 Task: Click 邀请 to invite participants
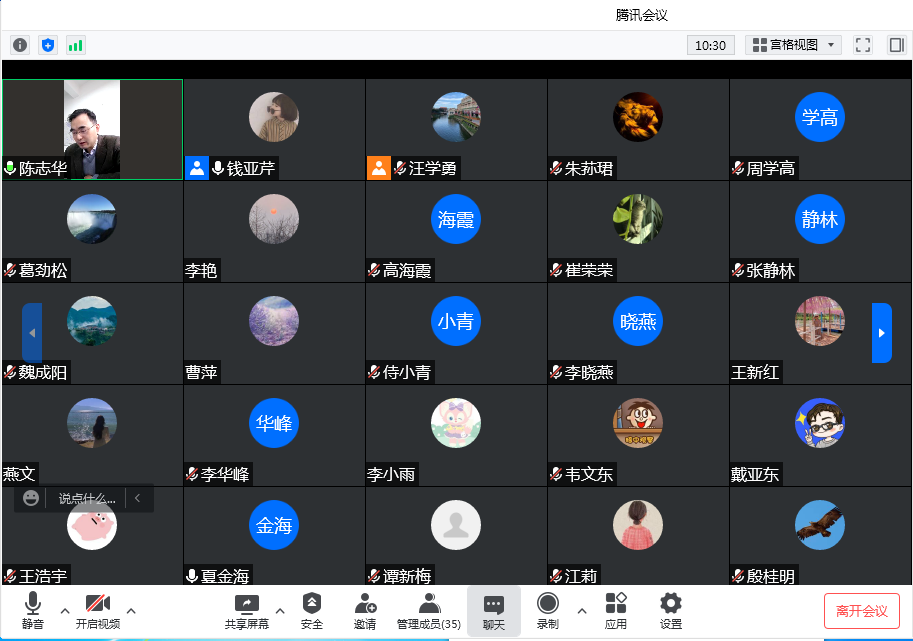point(365,610)
